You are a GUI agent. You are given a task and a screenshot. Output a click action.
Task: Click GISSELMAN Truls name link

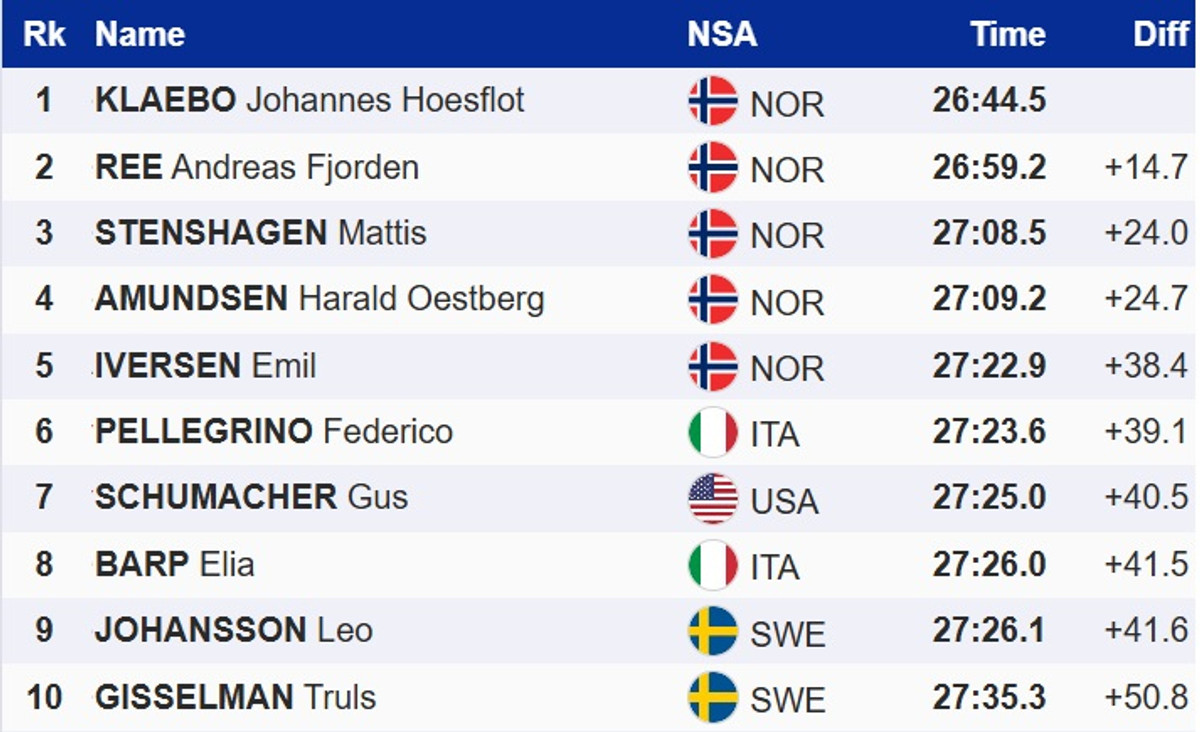[x=235, y=696]
